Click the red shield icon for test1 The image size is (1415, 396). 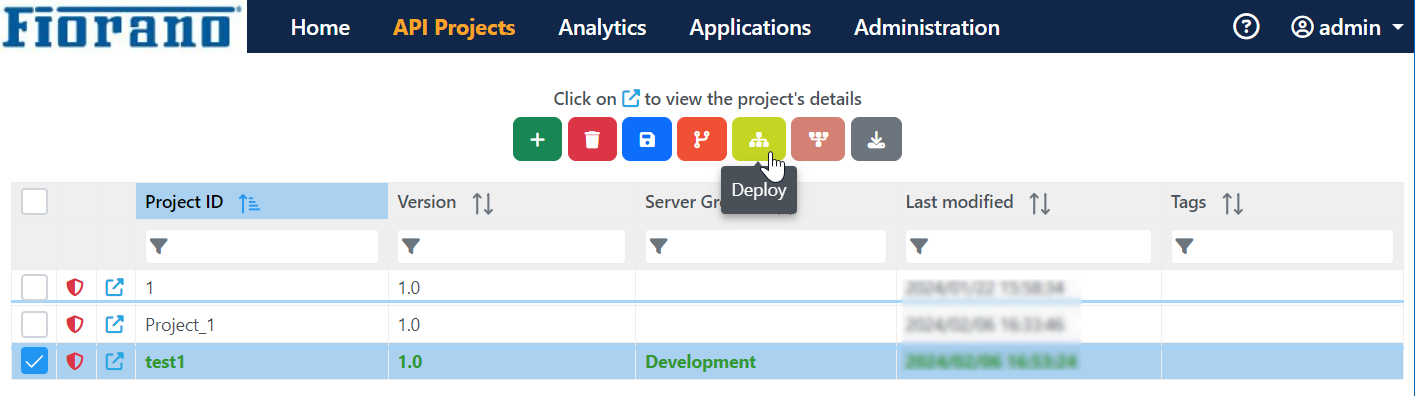[x=75, y=361]
